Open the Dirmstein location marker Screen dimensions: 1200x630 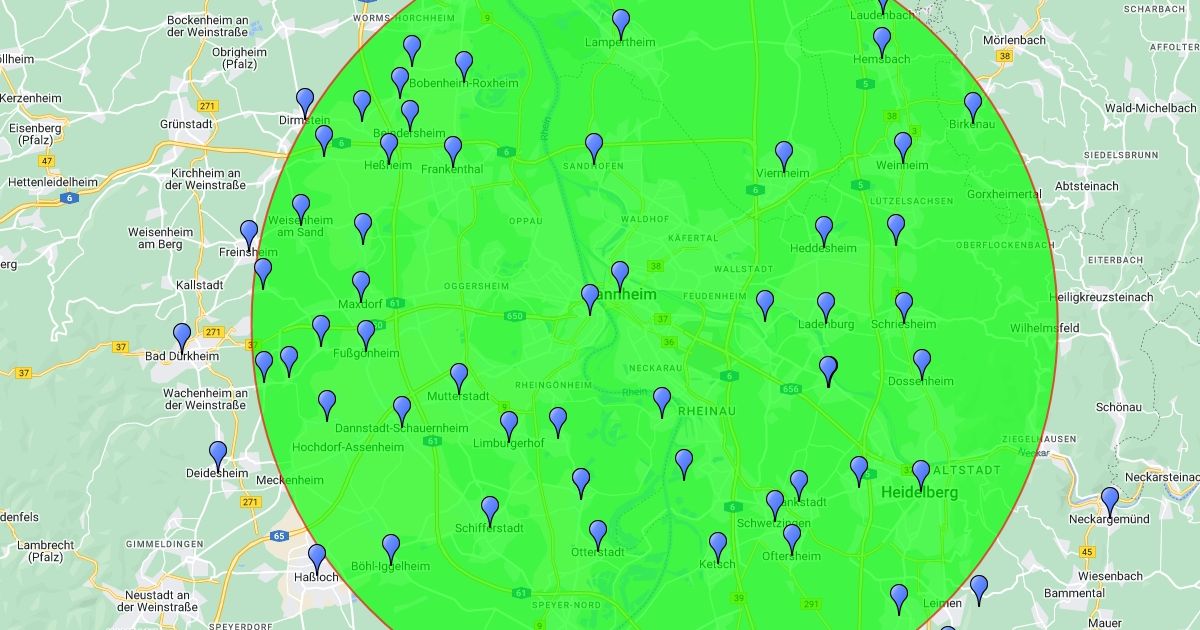pyautogui.click(x=305, y=103)
